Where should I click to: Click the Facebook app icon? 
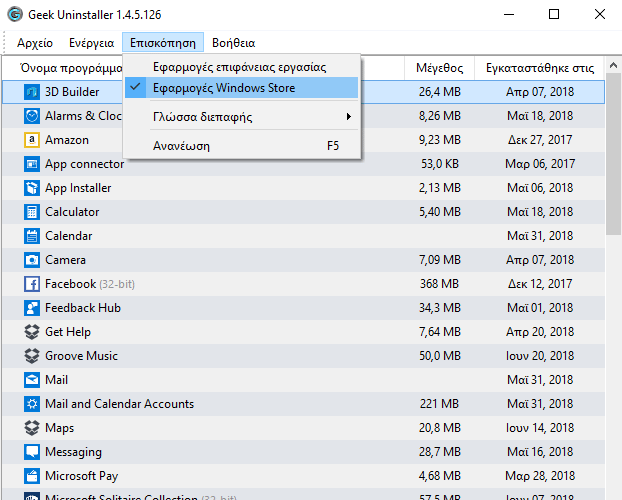click(32, 284)
